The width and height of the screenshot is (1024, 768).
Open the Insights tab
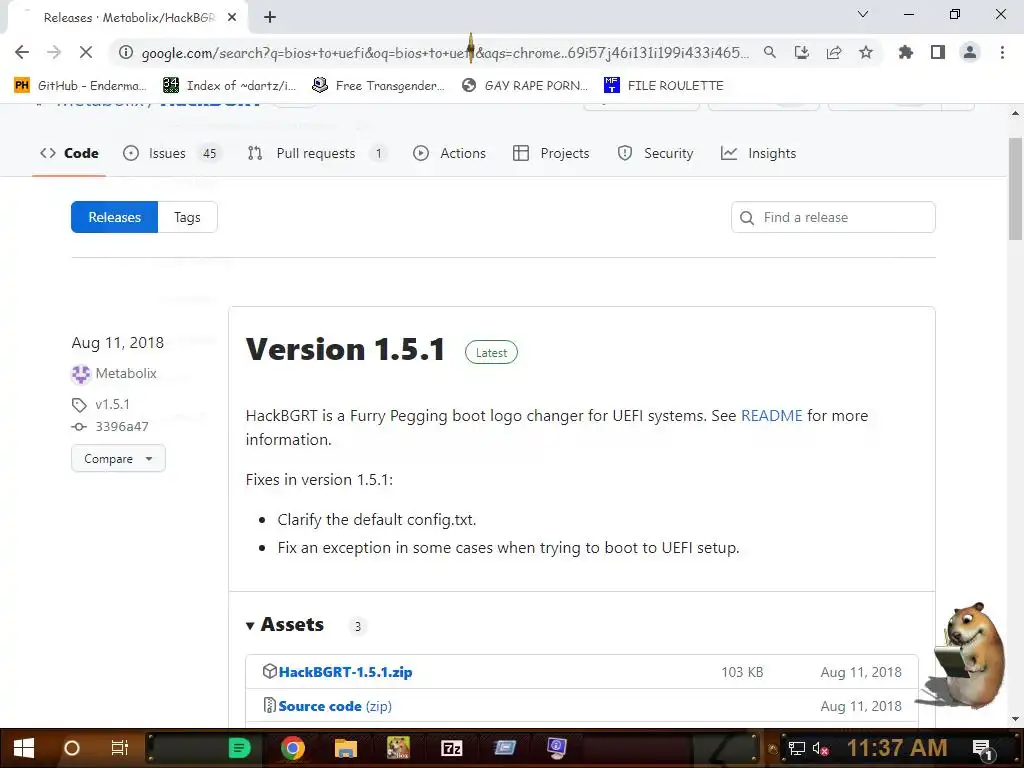pyautogui.click(x=758, y=153)
